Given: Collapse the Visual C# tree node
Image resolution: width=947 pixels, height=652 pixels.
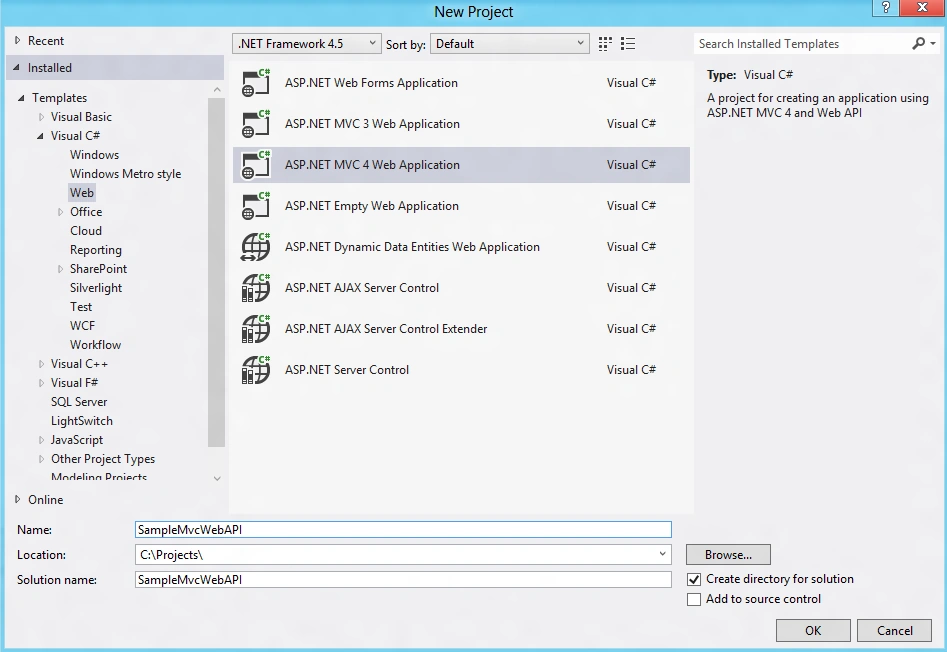Looking at the screenshot, I should [x=40, y=136].
